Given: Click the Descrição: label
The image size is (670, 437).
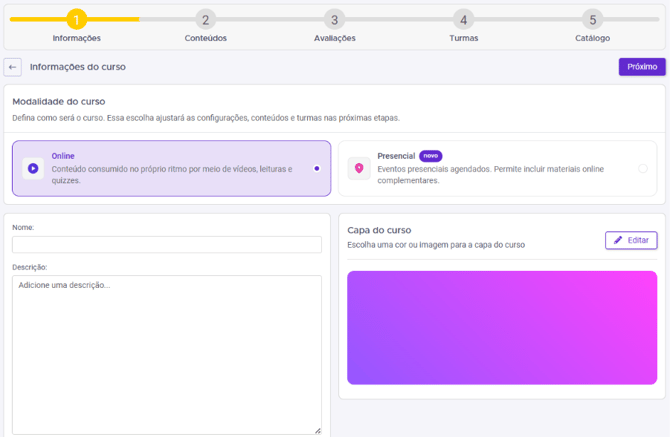Looking at the screenshot, I should tap(29, 267).
